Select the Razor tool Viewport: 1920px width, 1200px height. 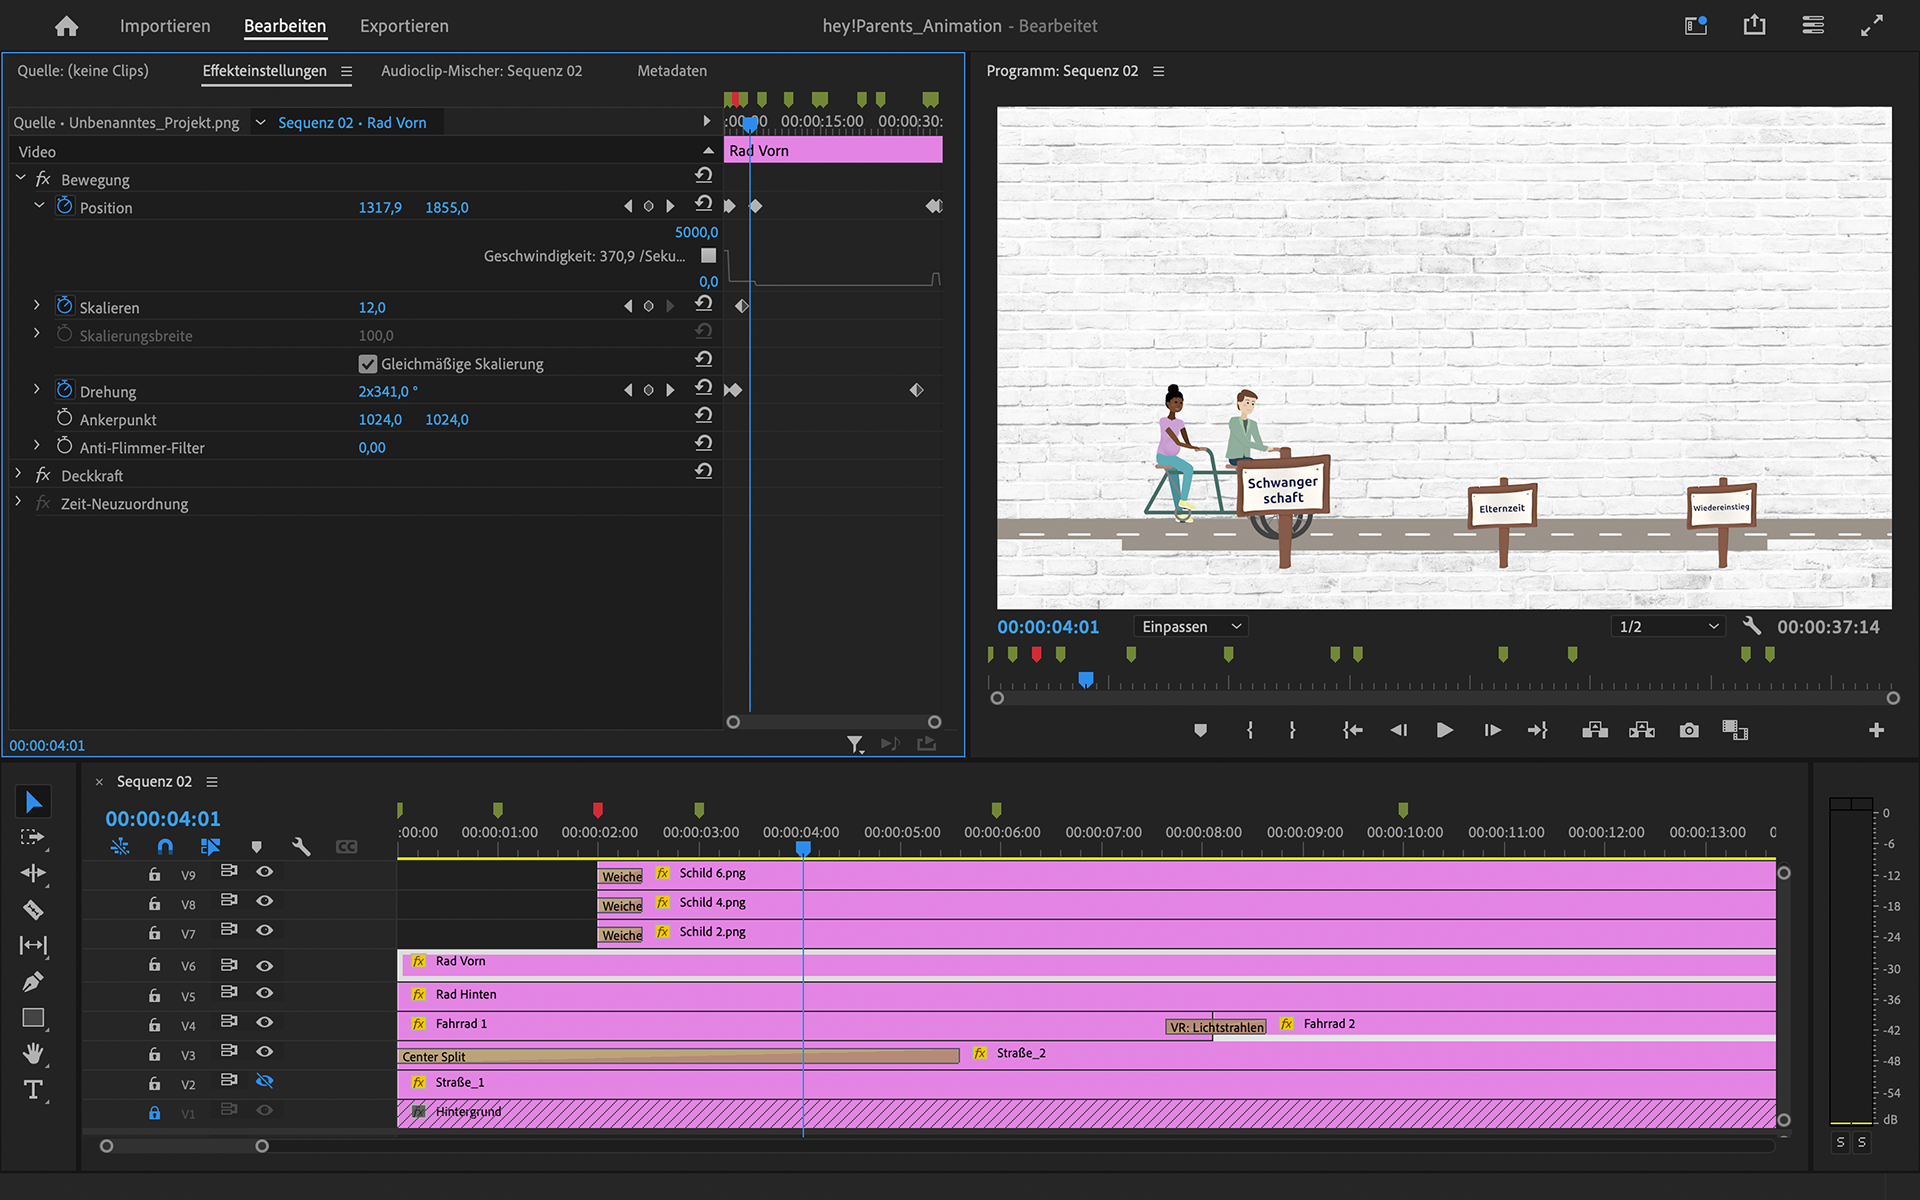(x=33, y=909)
